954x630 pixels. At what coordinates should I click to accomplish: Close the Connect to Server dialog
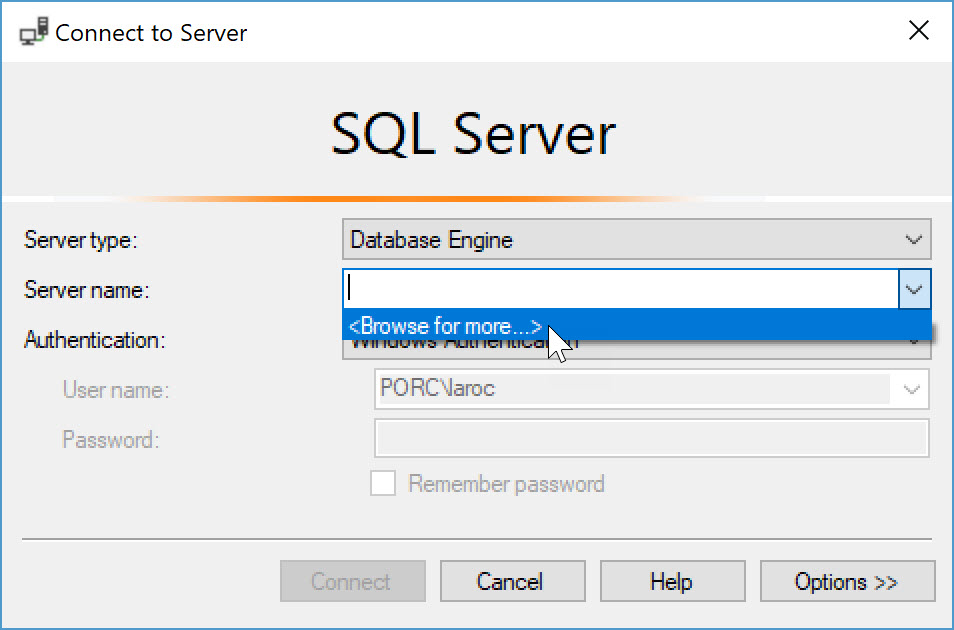tap(918, 30)
